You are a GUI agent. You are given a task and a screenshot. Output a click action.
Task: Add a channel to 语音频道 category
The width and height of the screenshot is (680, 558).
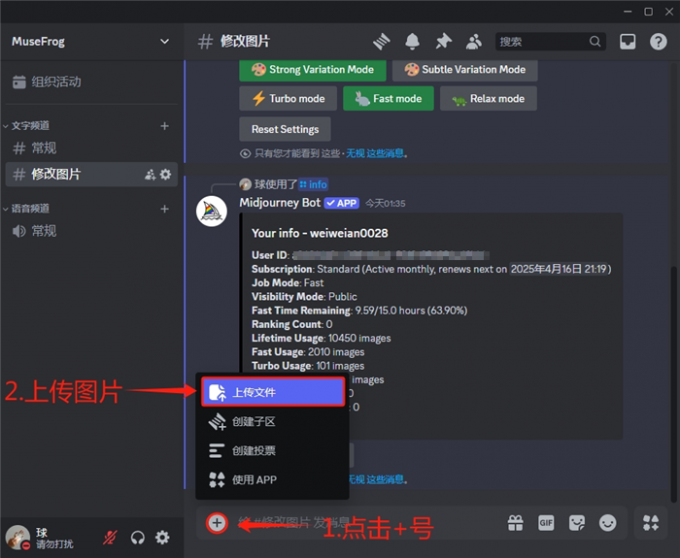164,209
